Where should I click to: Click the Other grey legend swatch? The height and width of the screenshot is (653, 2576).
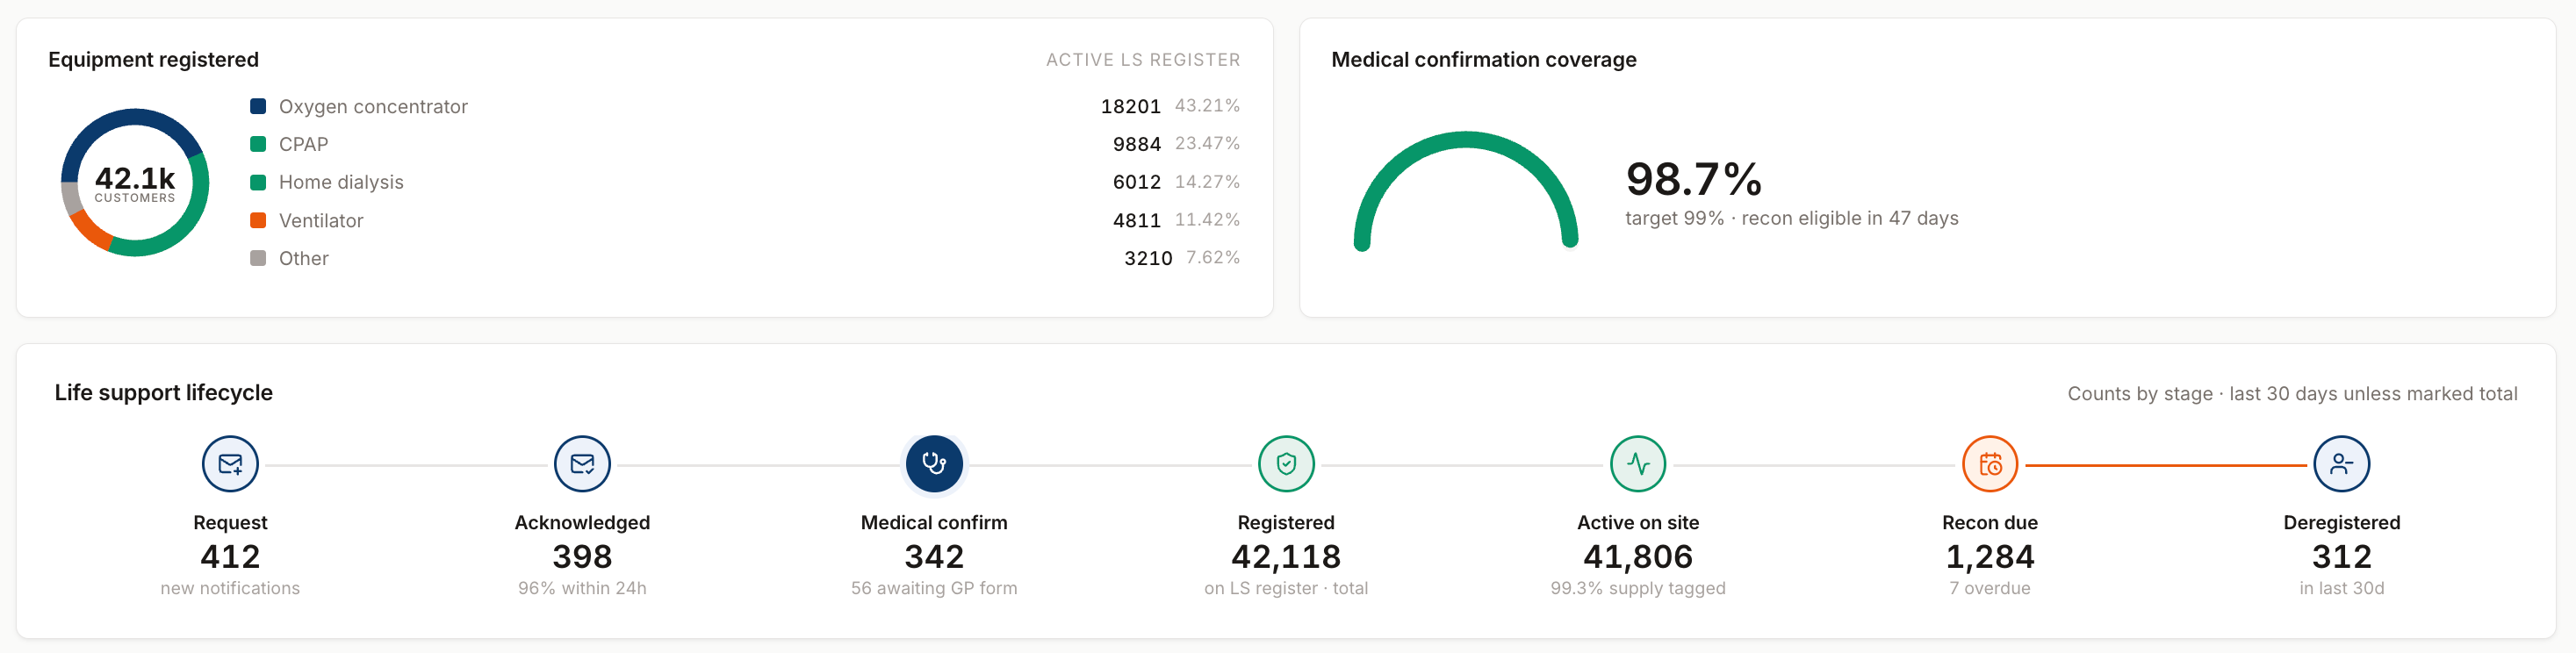(258, 258)
